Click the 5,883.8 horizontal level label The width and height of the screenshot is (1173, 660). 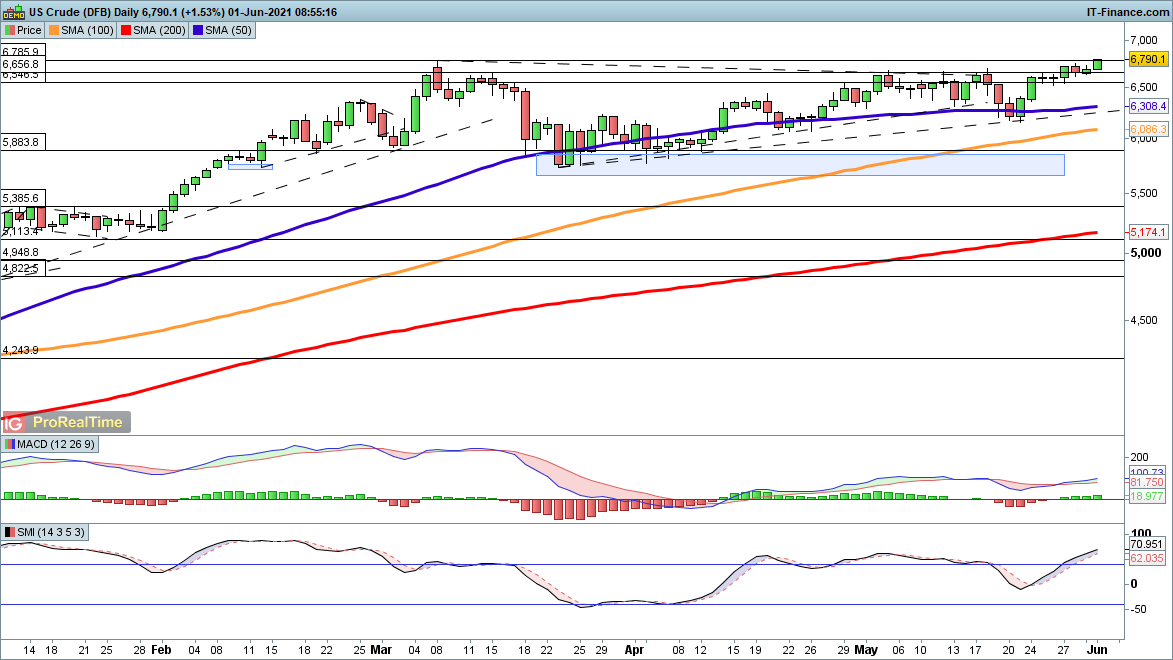click(21, 142)
